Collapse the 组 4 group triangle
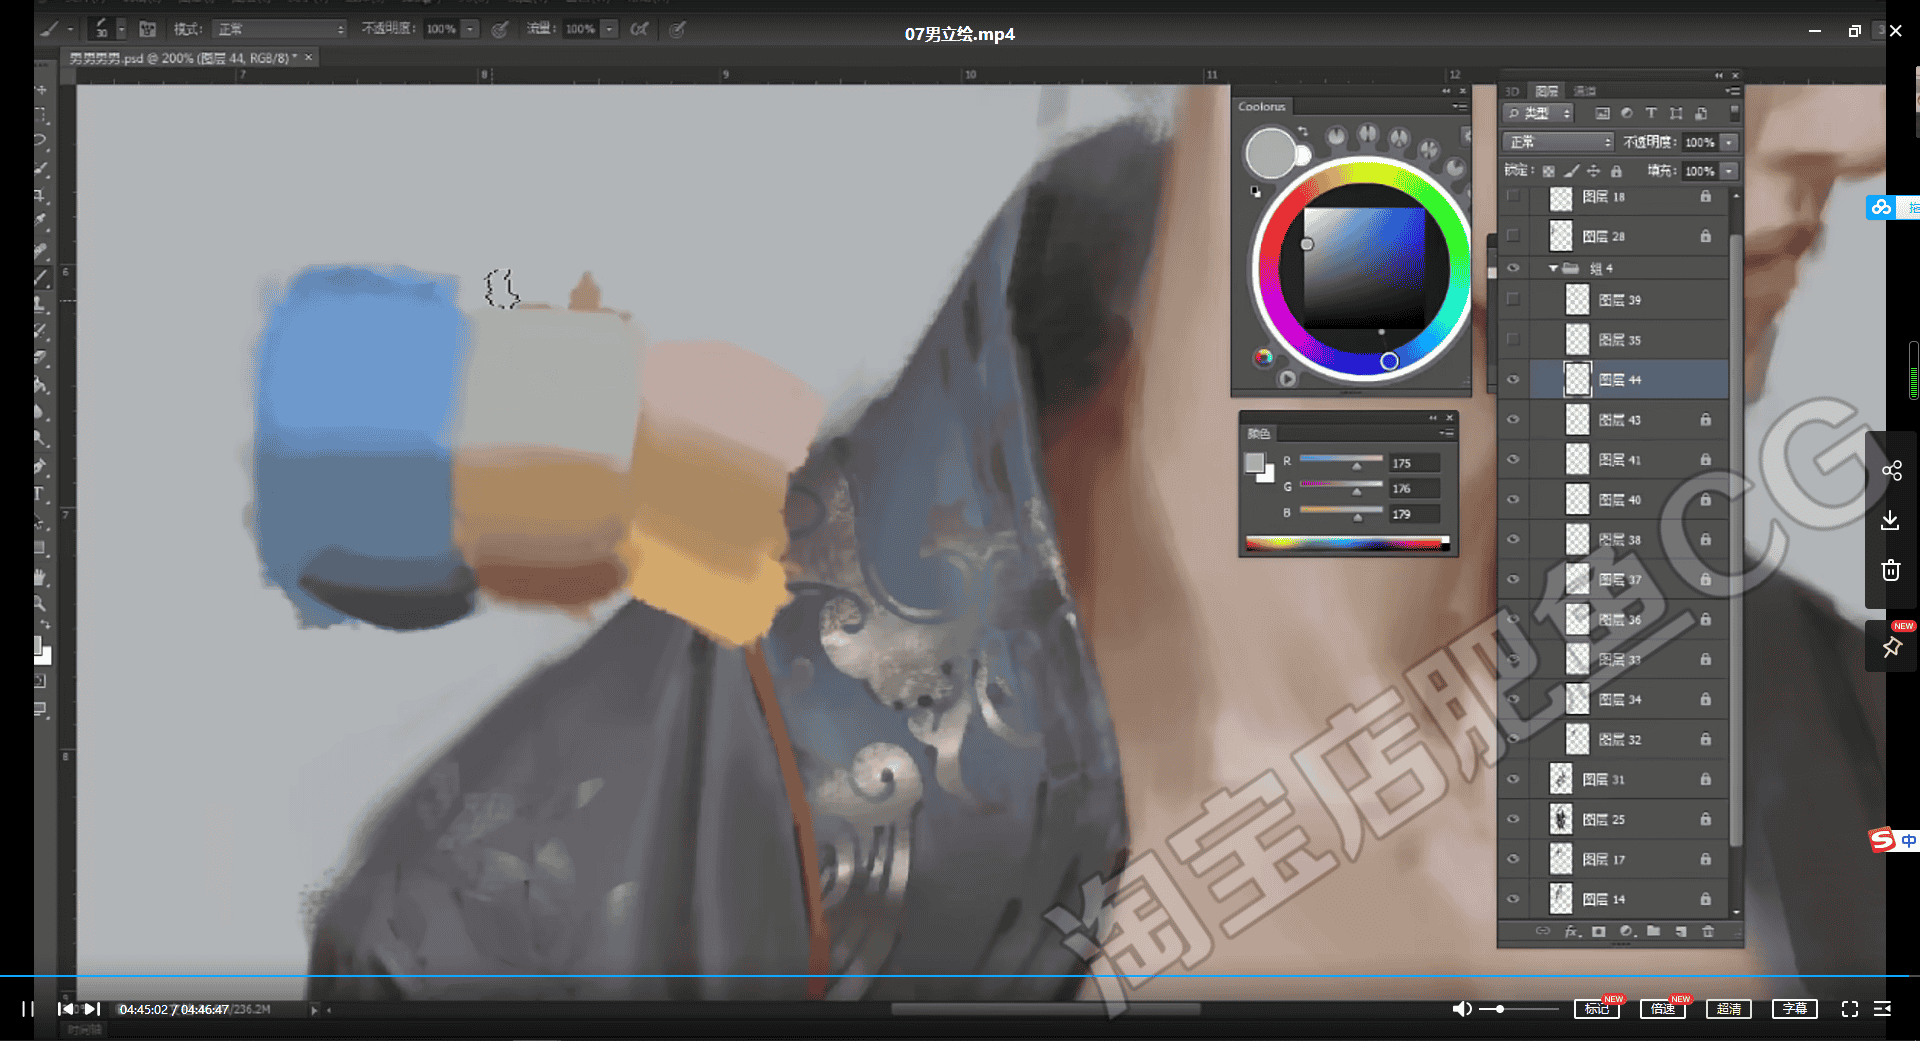The image size is (1920, 1041). [1553, 268]
